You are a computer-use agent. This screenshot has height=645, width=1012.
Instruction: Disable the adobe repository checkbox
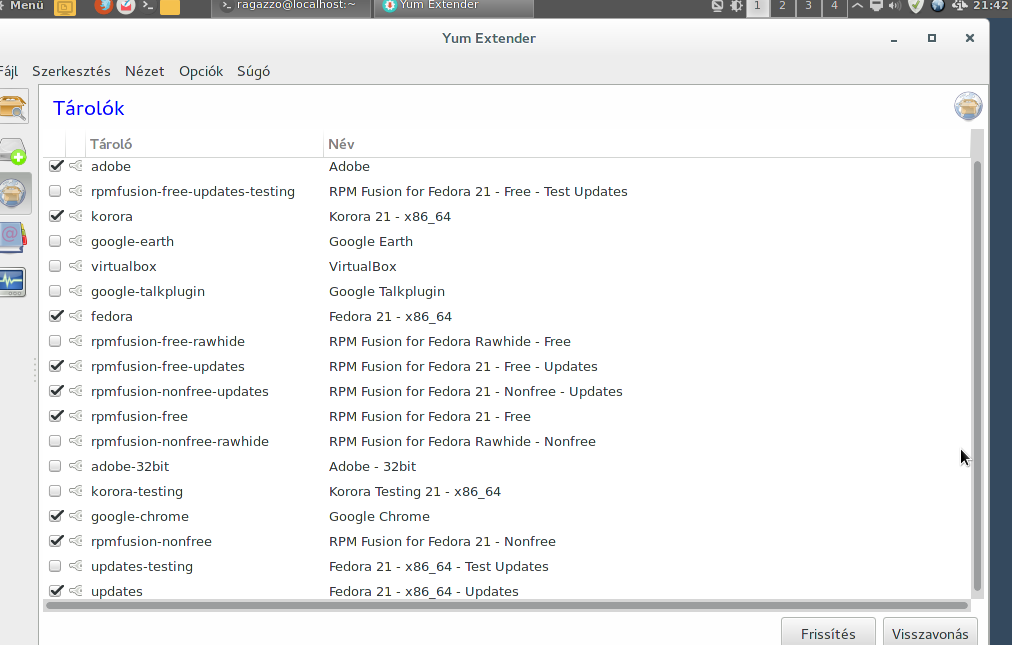pyautogui.click(x=56, y=166)
